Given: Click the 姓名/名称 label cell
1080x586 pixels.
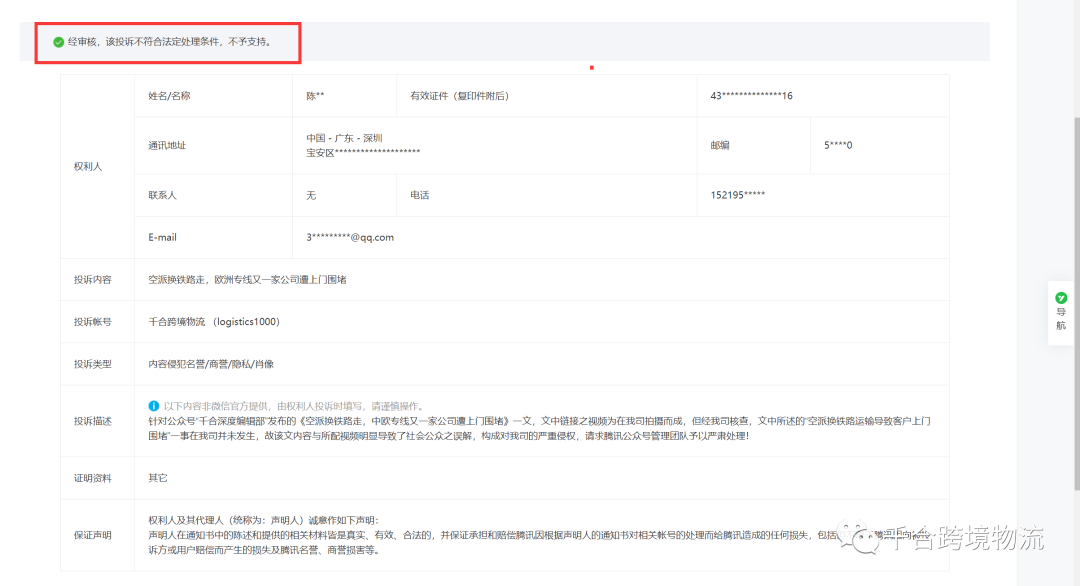Looking at the screenshot, I should click(x=214, y=96).
